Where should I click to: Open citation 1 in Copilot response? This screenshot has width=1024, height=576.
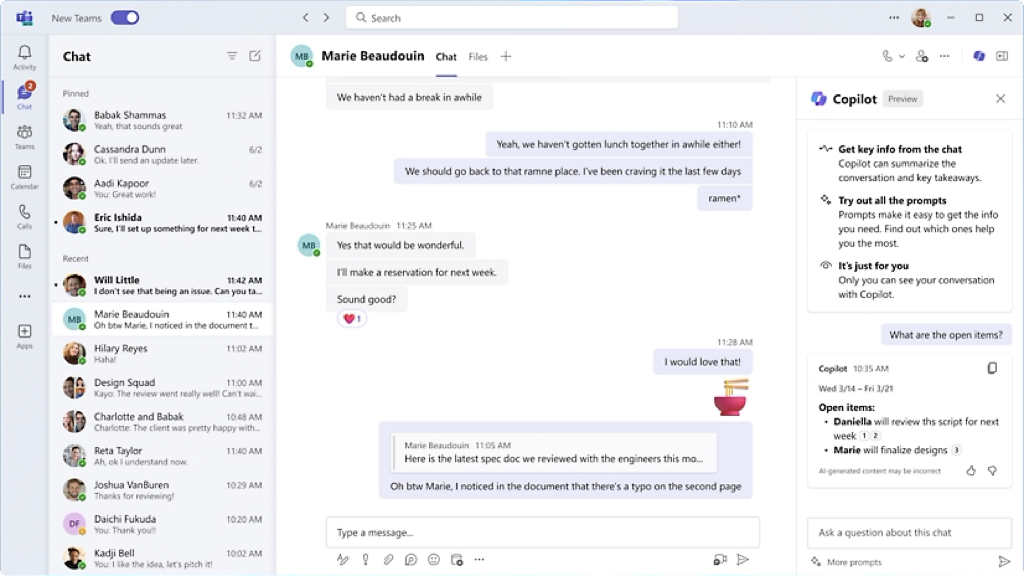pos(864,436)
